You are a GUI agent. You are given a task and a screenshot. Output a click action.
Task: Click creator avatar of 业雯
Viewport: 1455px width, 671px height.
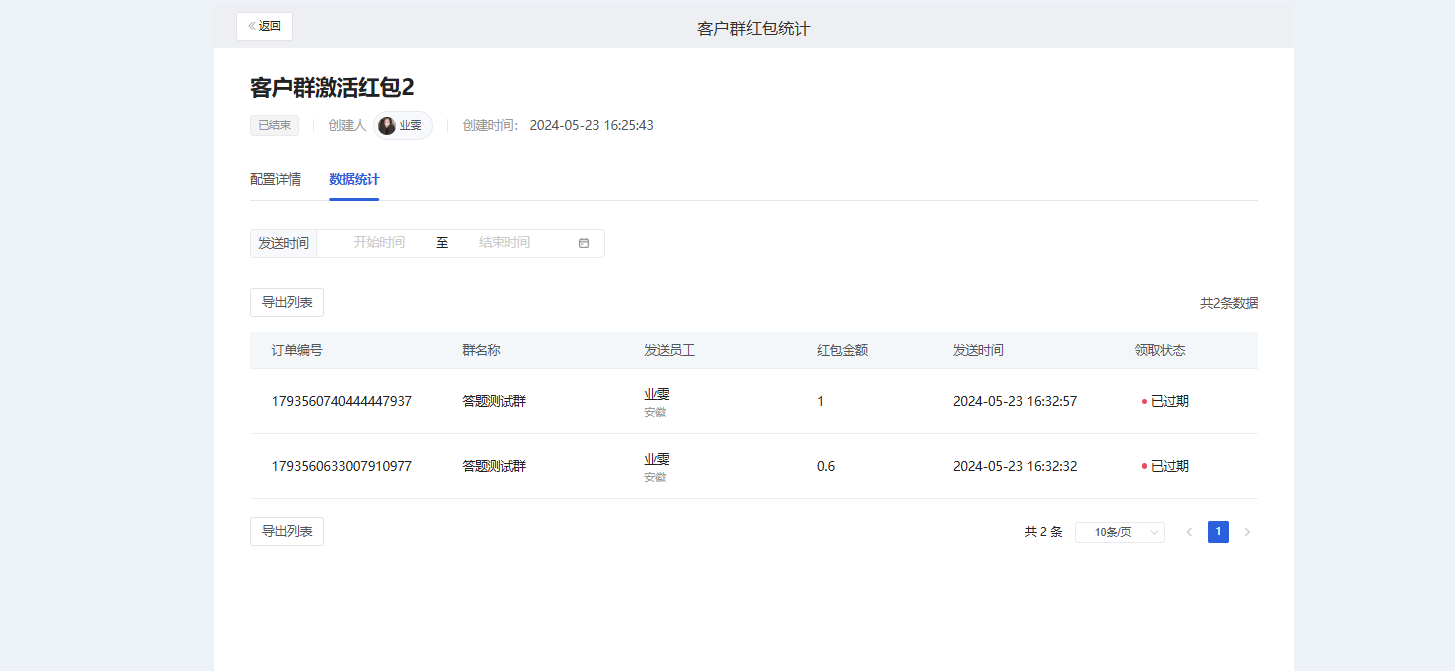[387, 126]
